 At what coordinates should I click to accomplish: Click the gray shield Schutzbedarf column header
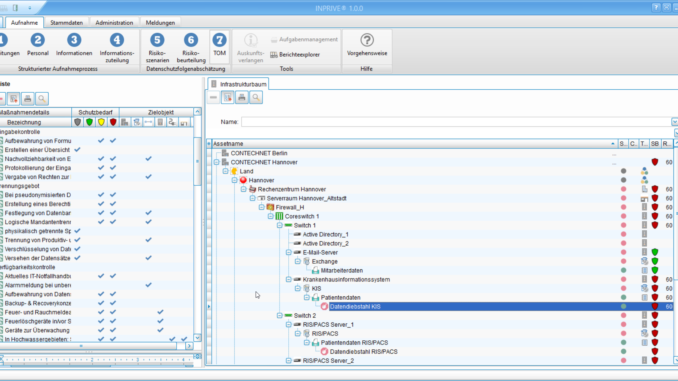pos(77,122)
